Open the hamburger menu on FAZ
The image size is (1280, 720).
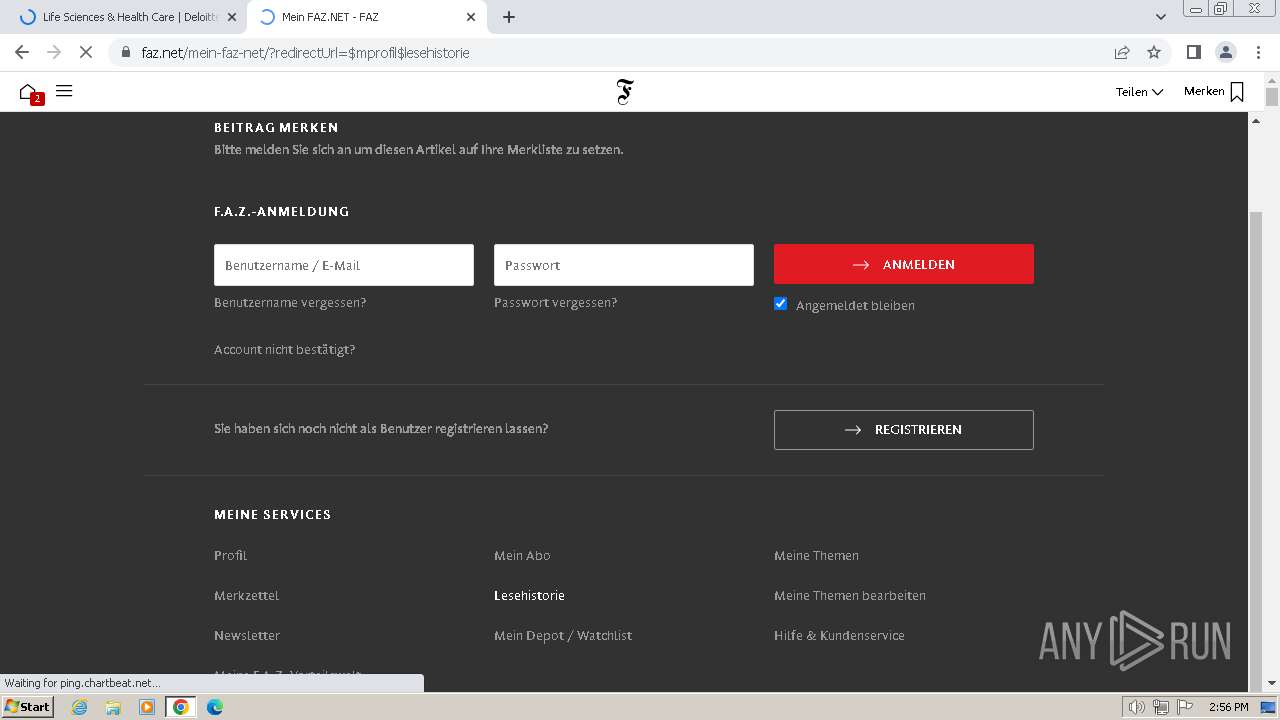click(x=64, y=91)
